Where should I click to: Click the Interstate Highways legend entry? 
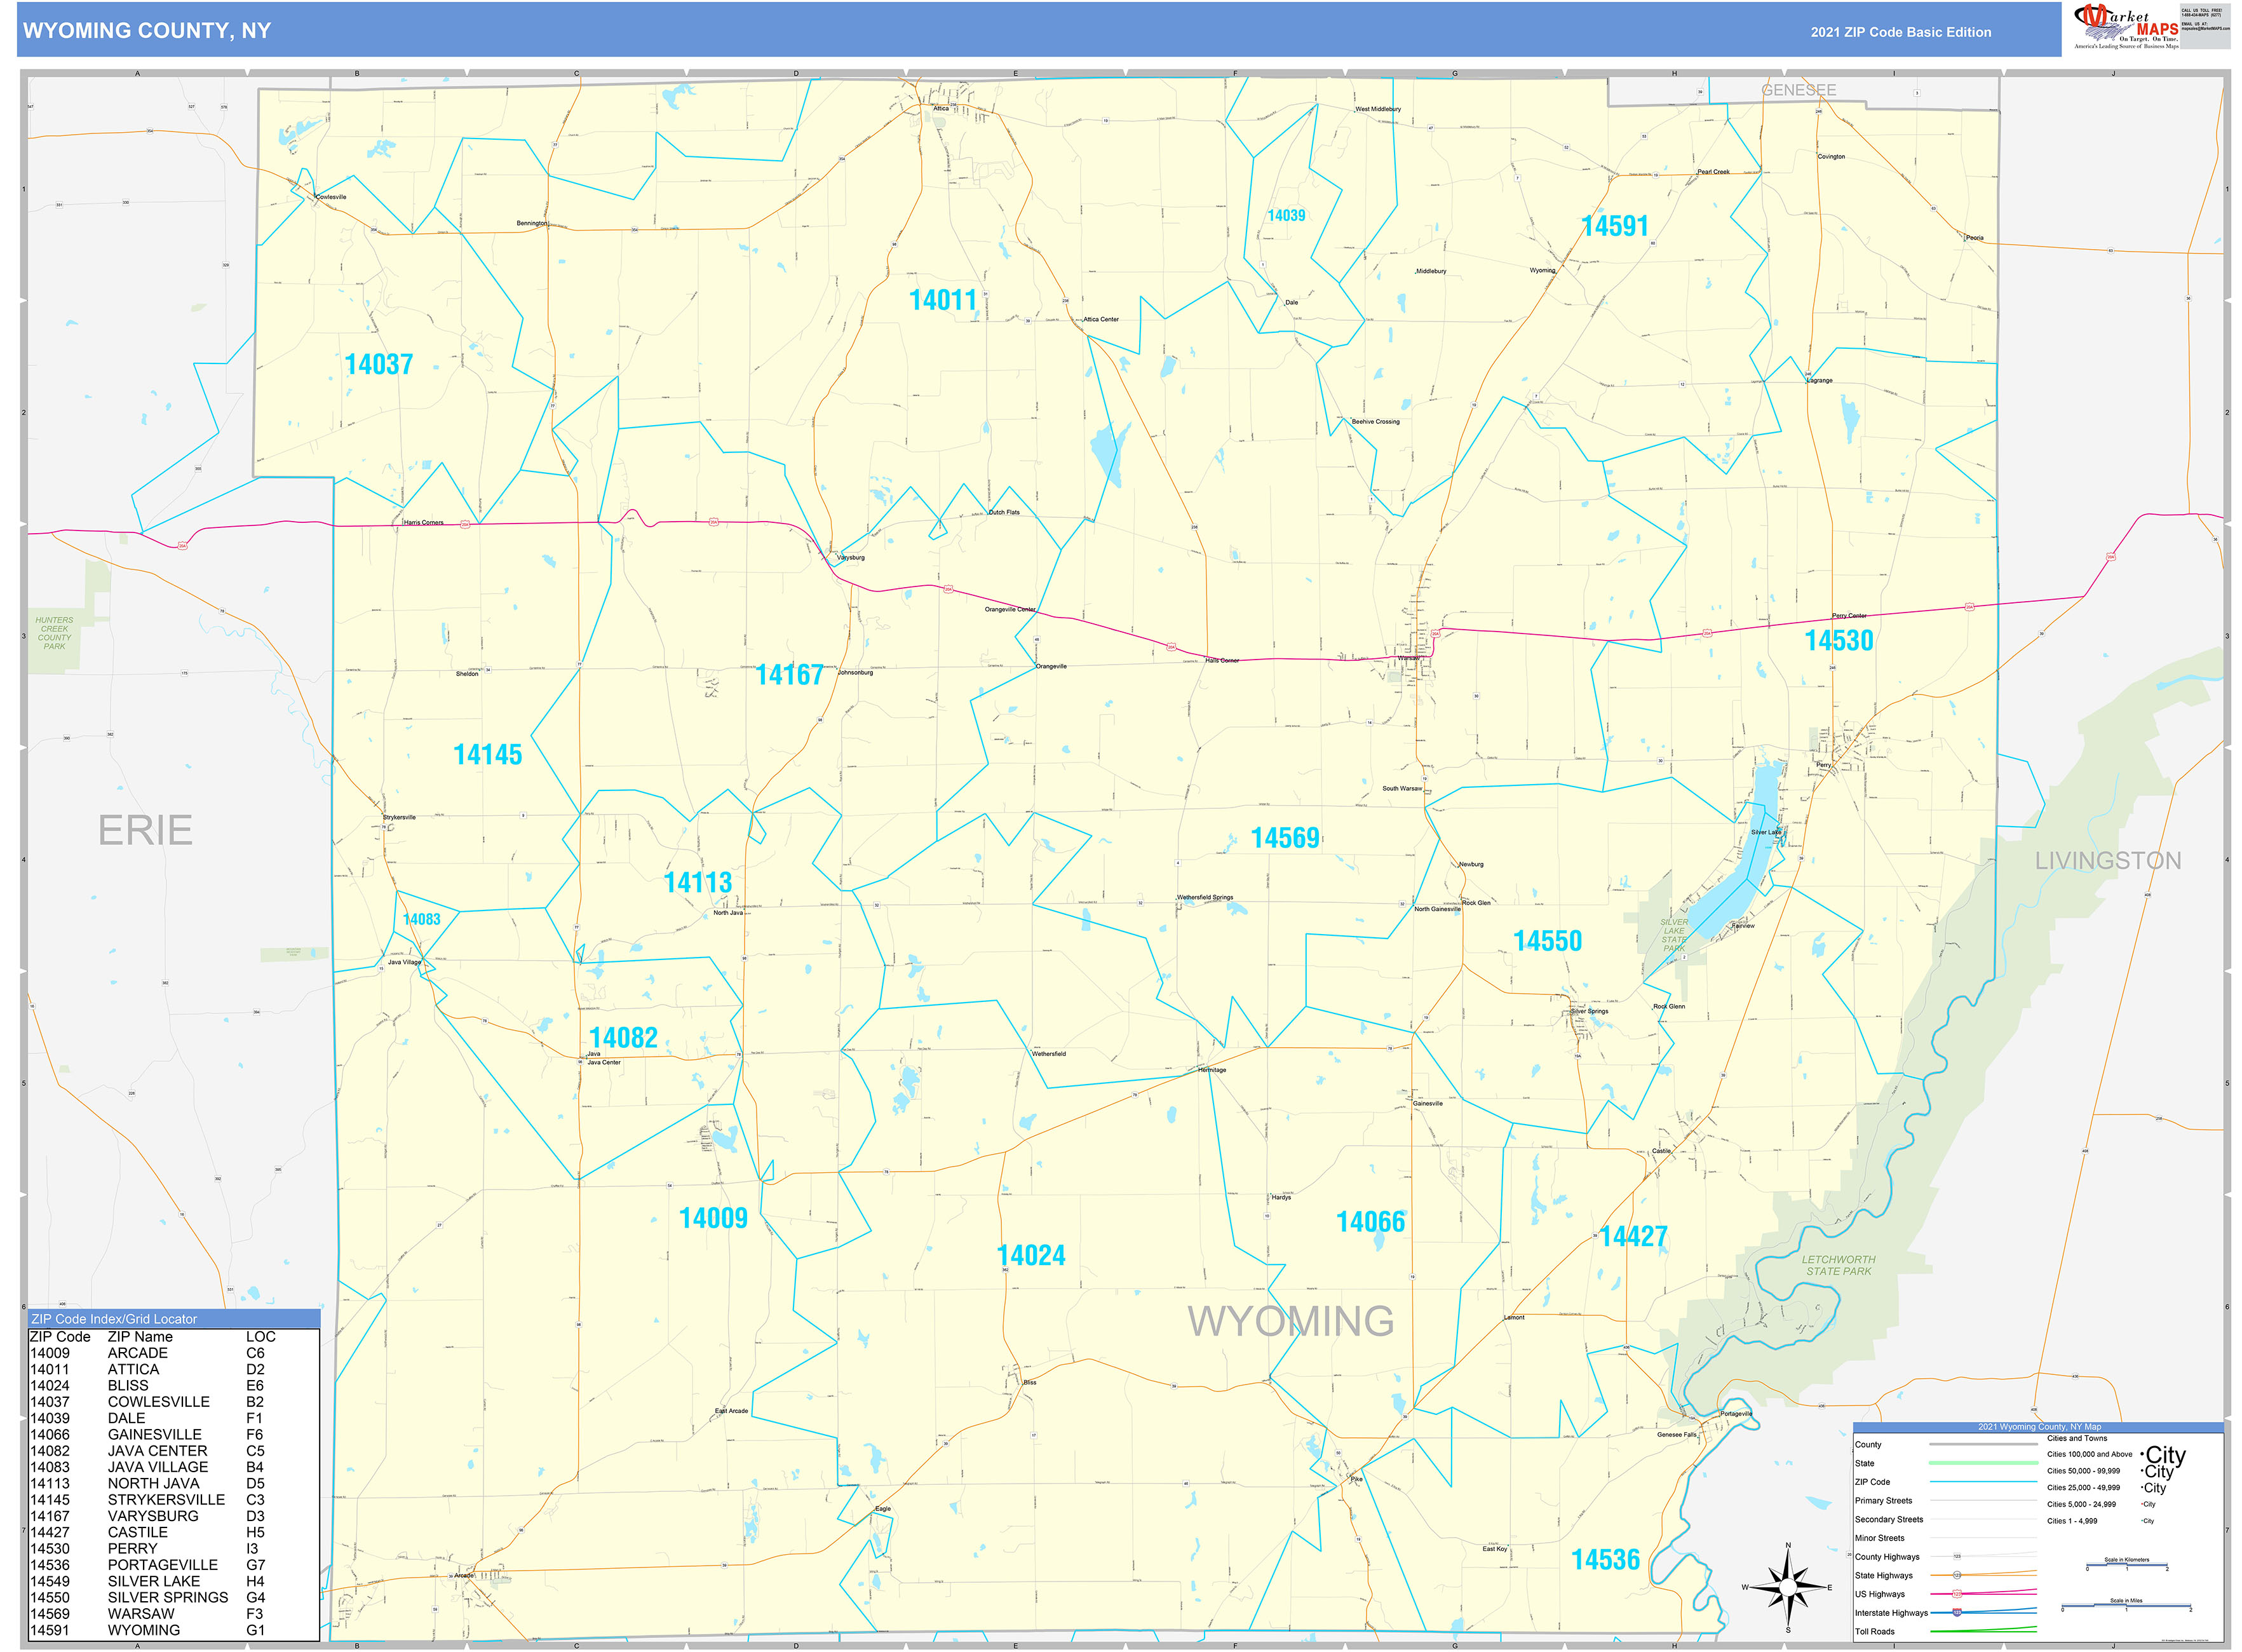point(1946,1612)
